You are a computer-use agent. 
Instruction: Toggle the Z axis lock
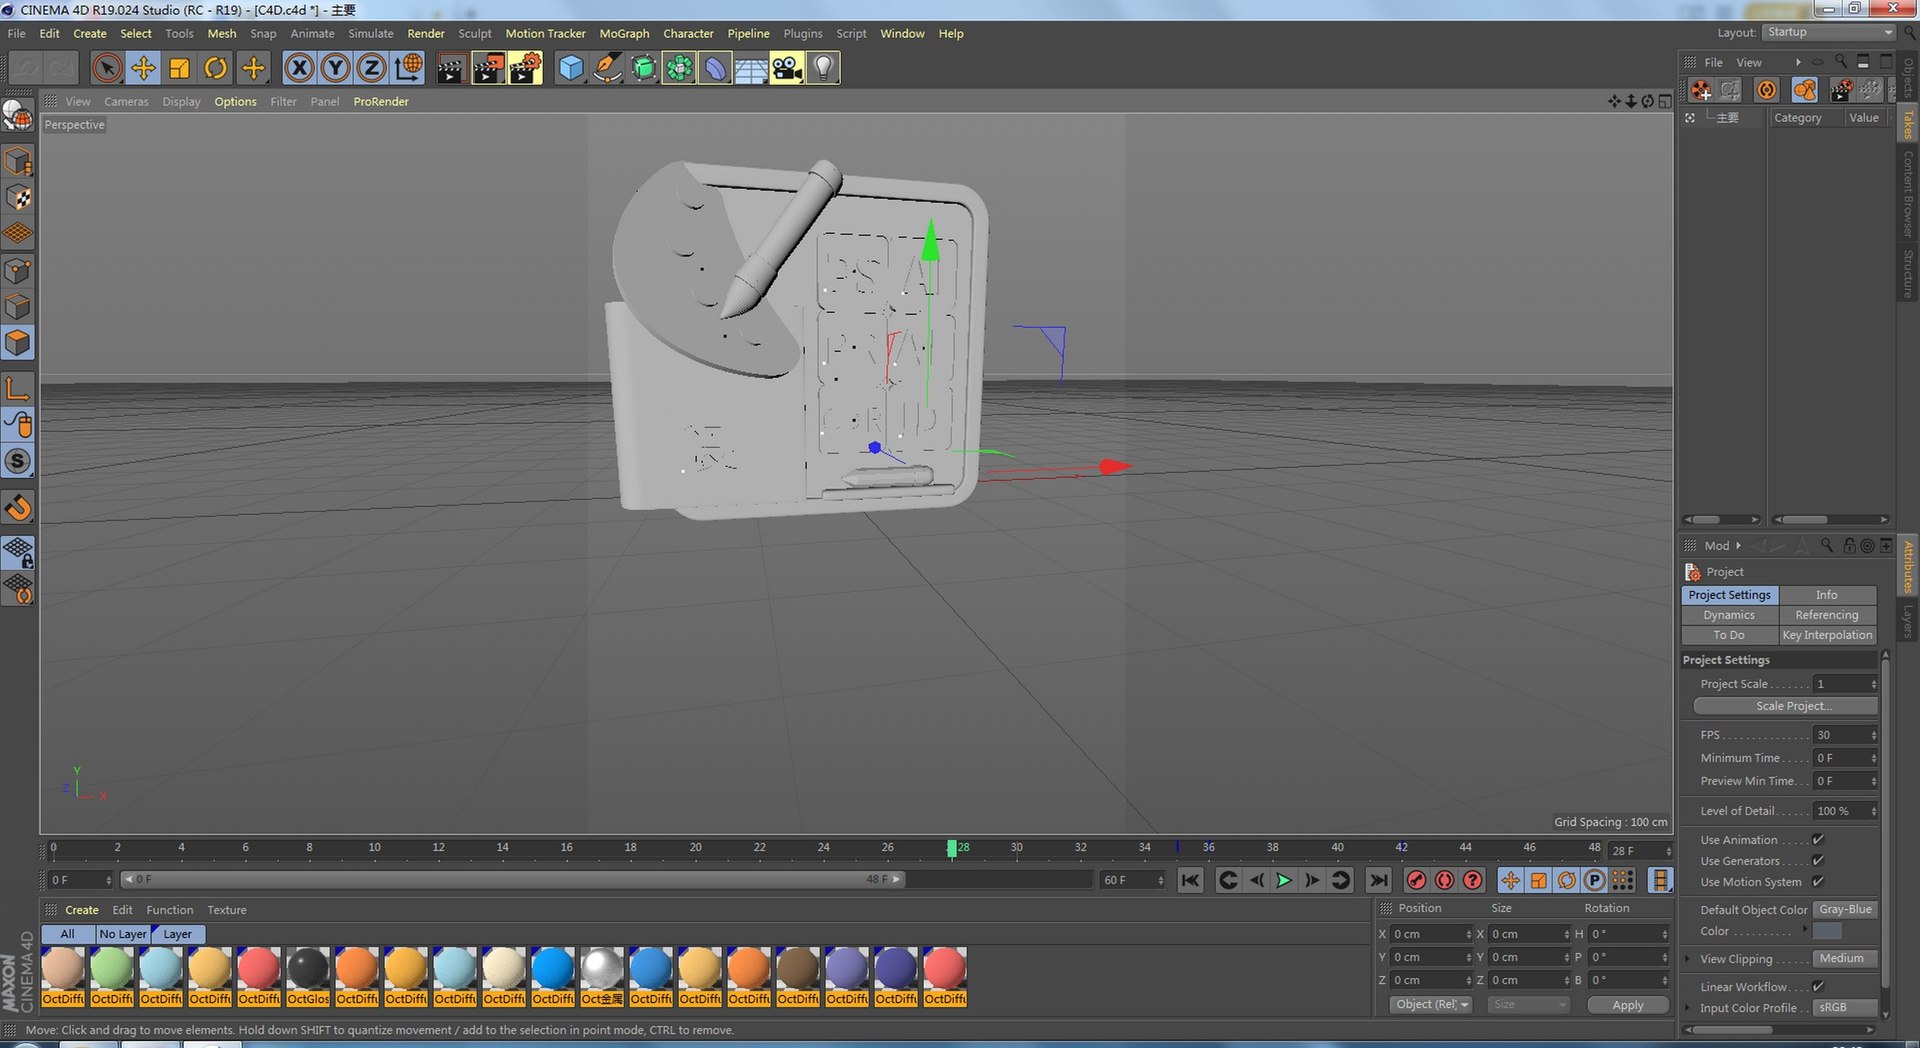coord(371,68)
